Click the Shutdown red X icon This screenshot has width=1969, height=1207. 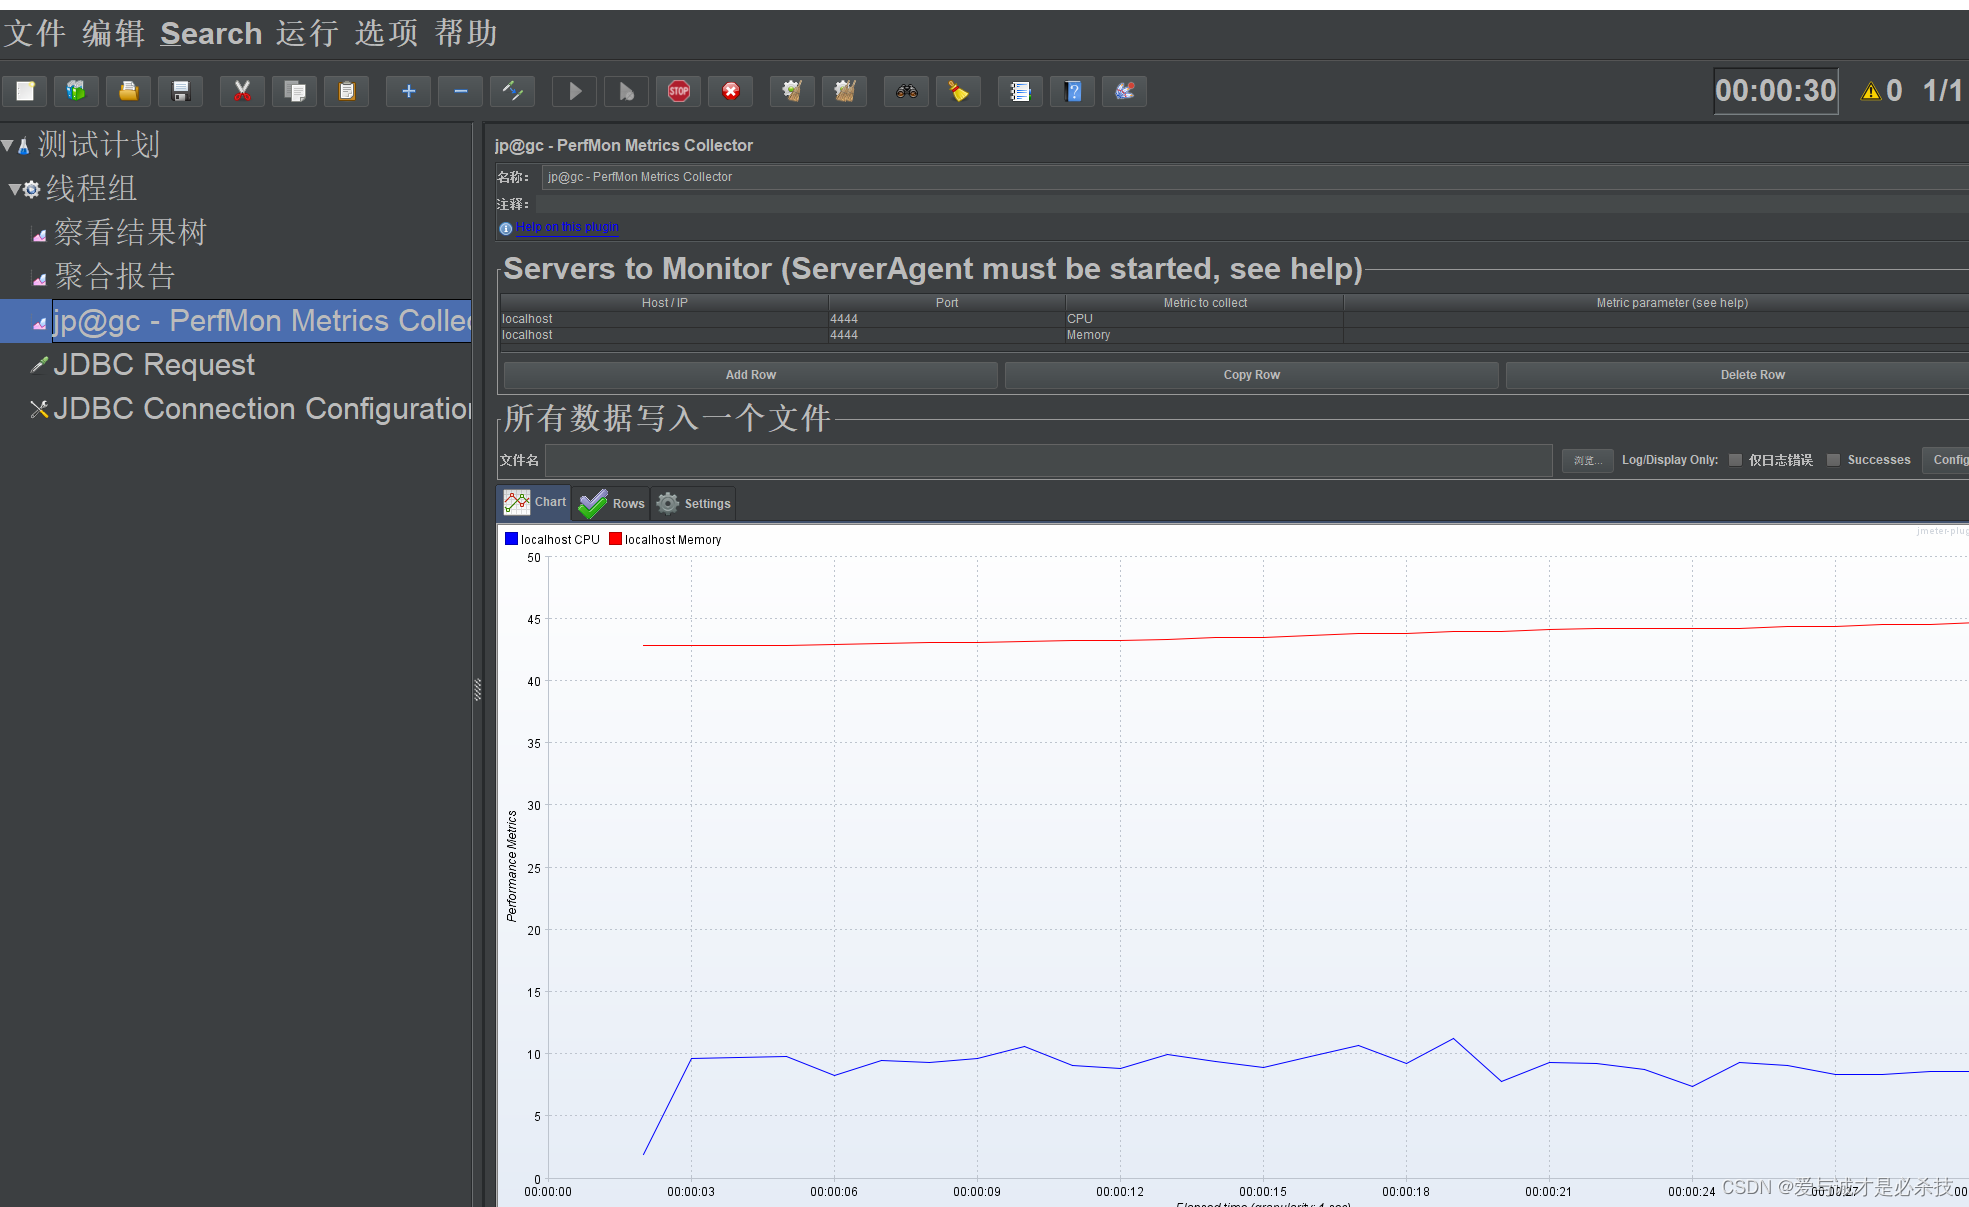click(x=731, y=92)
